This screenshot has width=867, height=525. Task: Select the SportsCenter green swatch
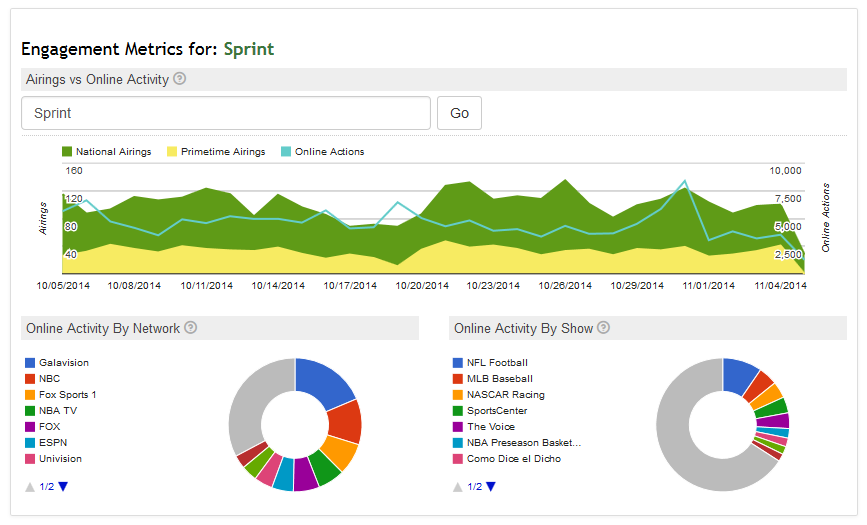pyautogui.click(x=458, y=411)
